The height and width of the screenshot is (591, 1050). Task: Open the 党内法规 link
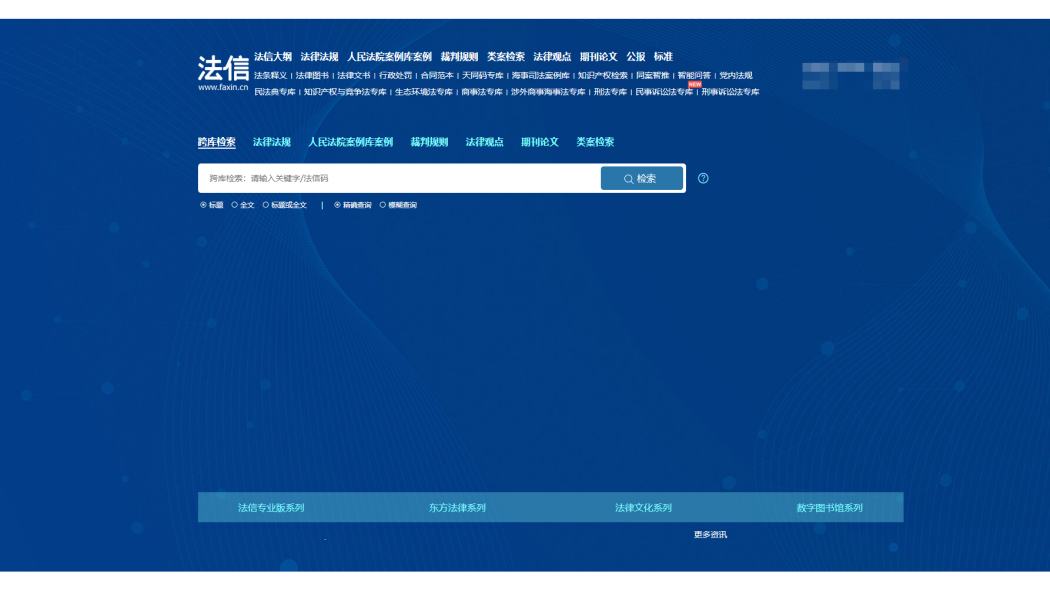pyautogui.click(x=735, y=76)
